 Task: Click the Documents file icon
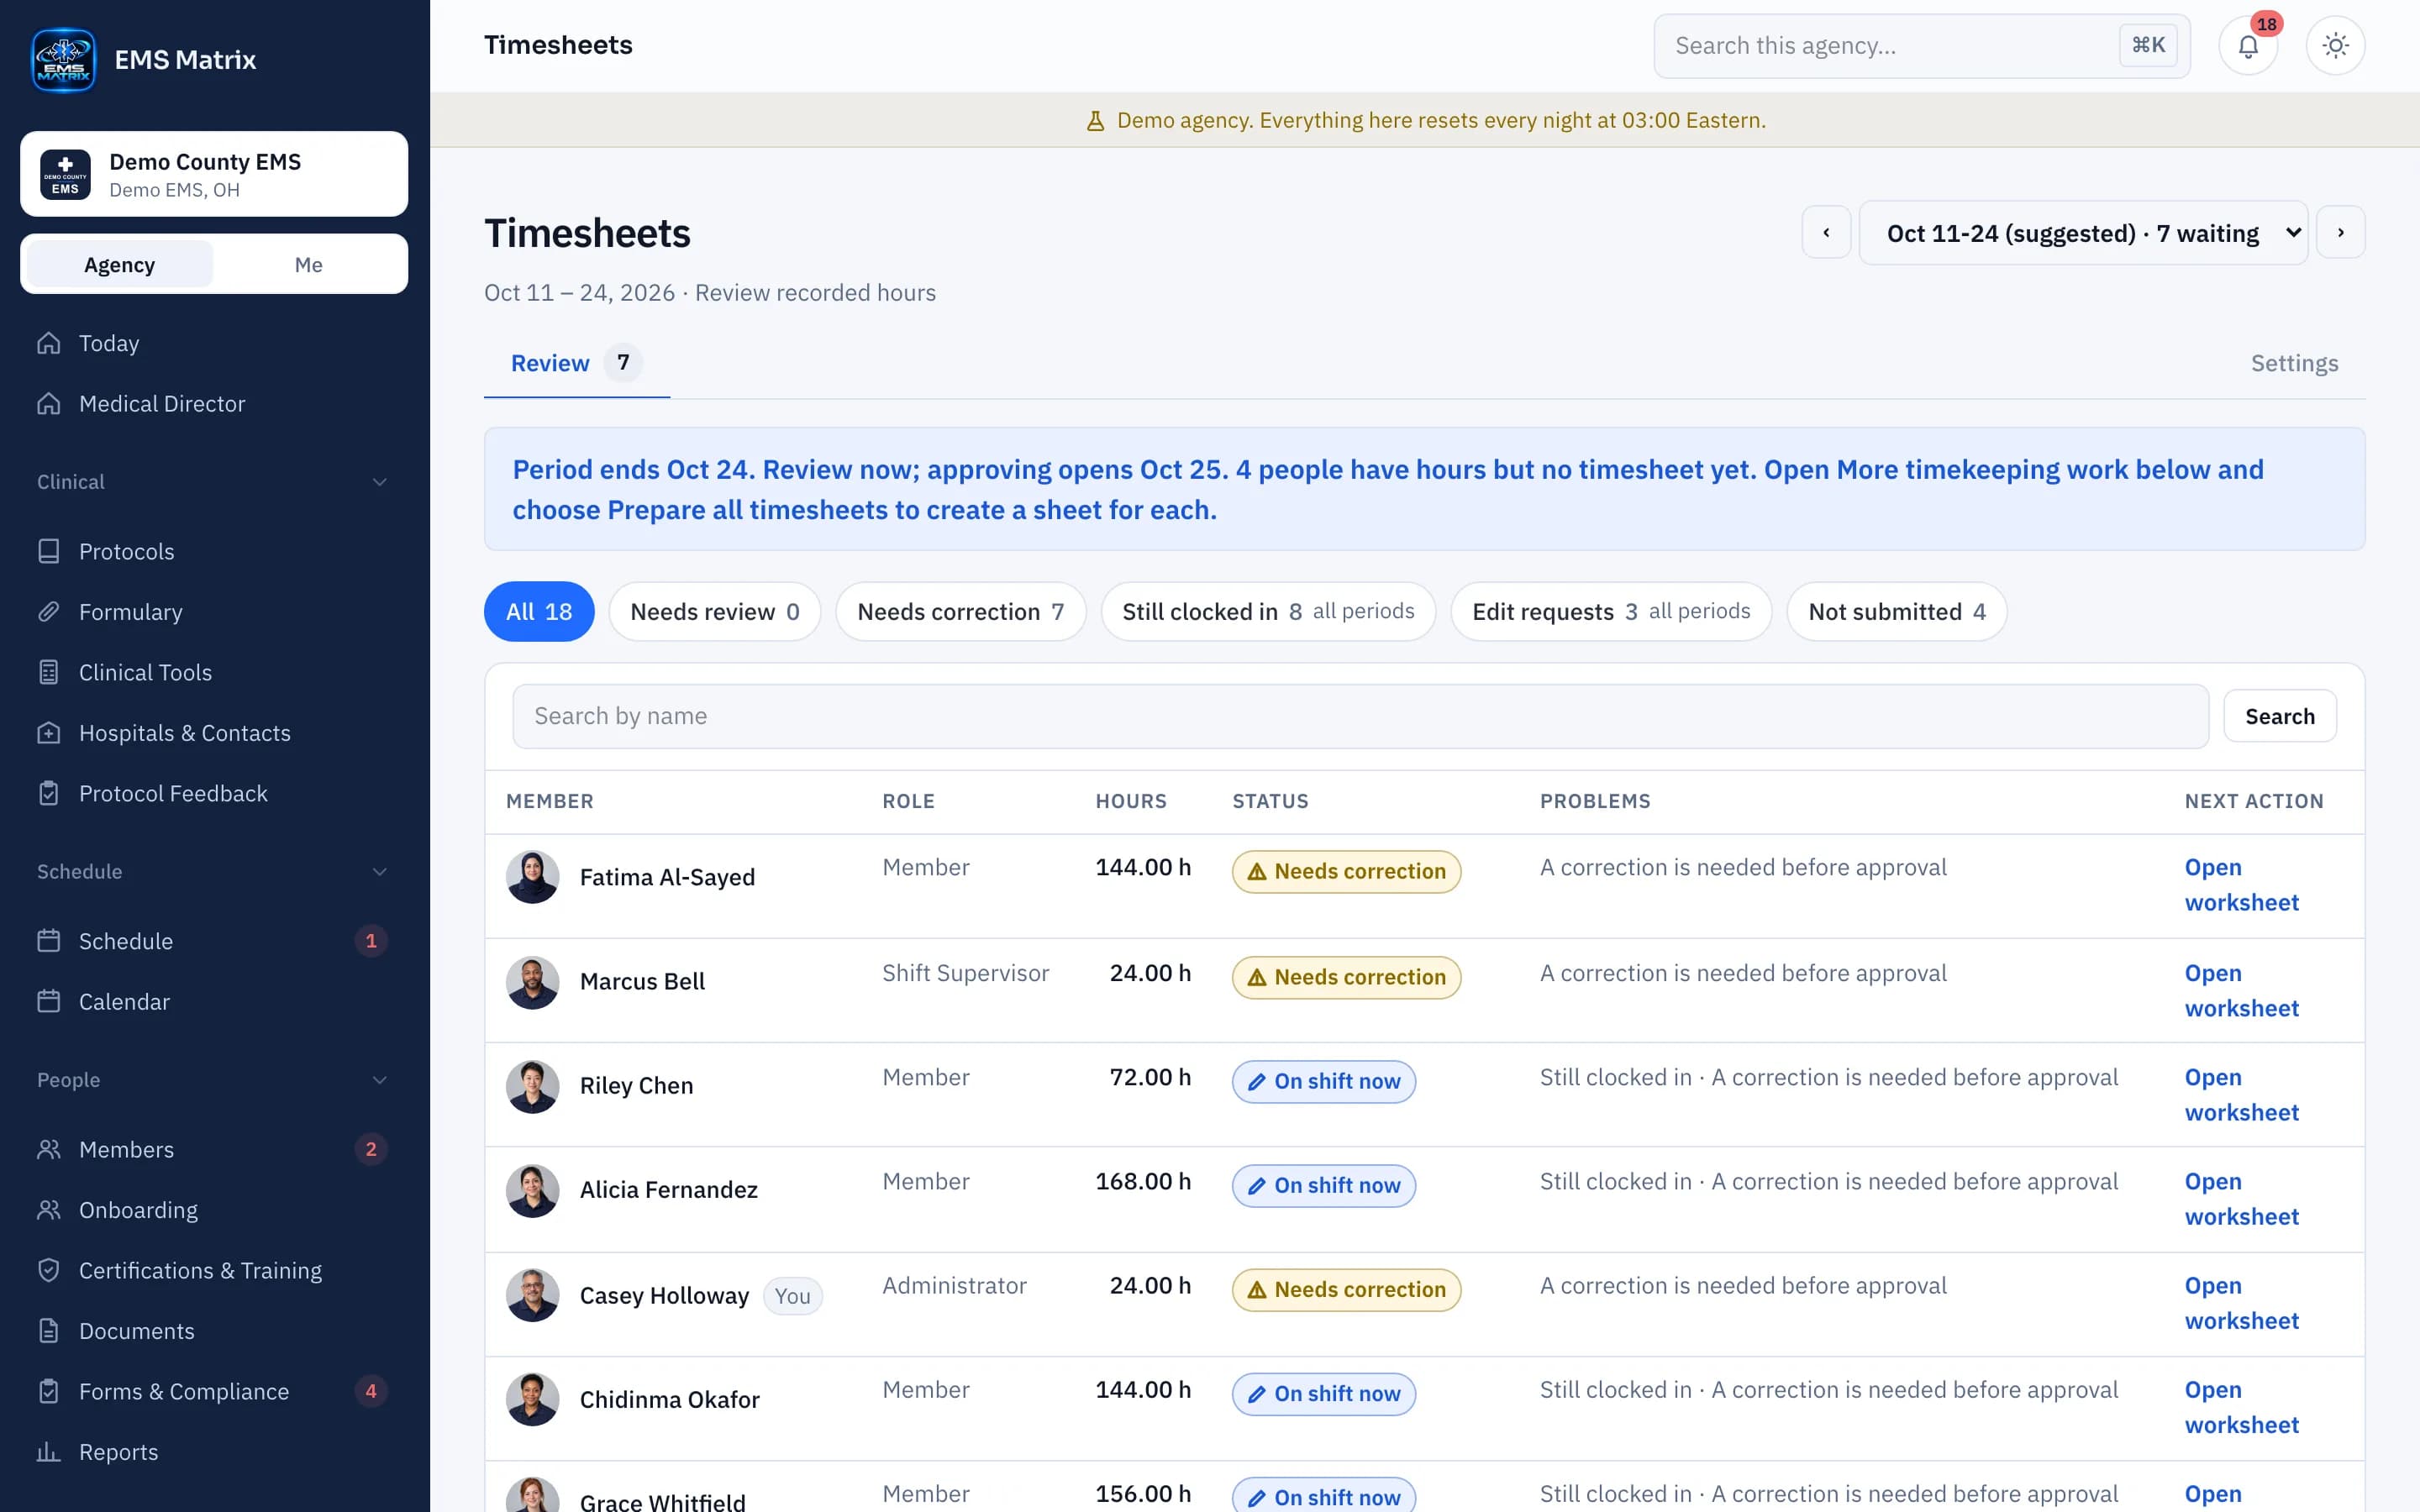pos(49,1331)
